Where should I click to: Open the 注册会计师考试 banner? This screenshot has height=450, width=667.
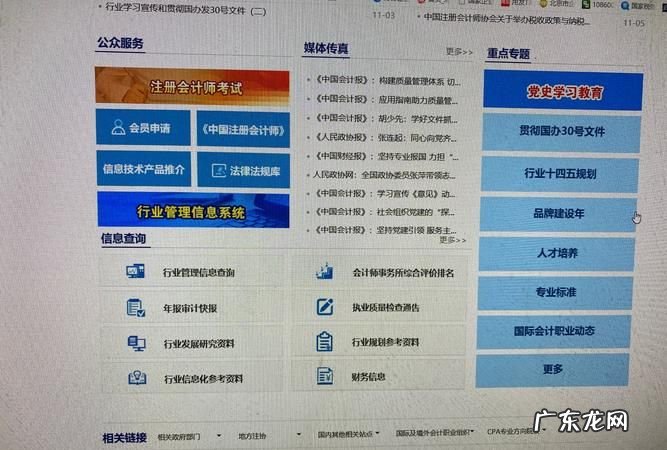tap(192, 85)
